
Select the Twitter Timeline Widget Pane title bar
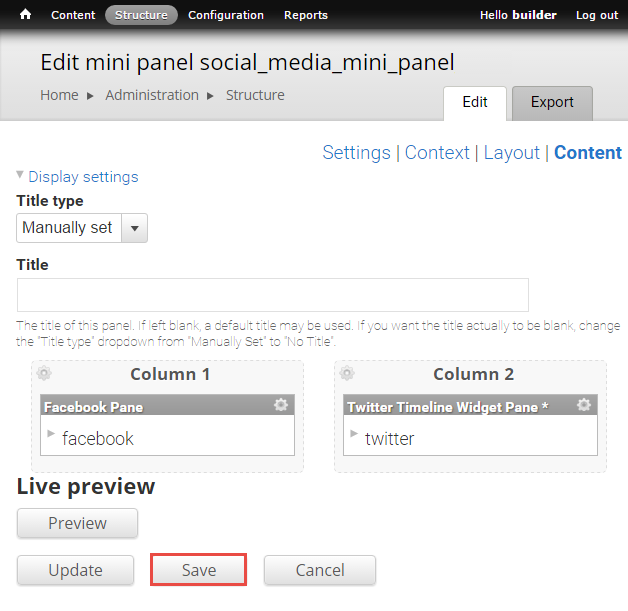(x=470, y=405)
